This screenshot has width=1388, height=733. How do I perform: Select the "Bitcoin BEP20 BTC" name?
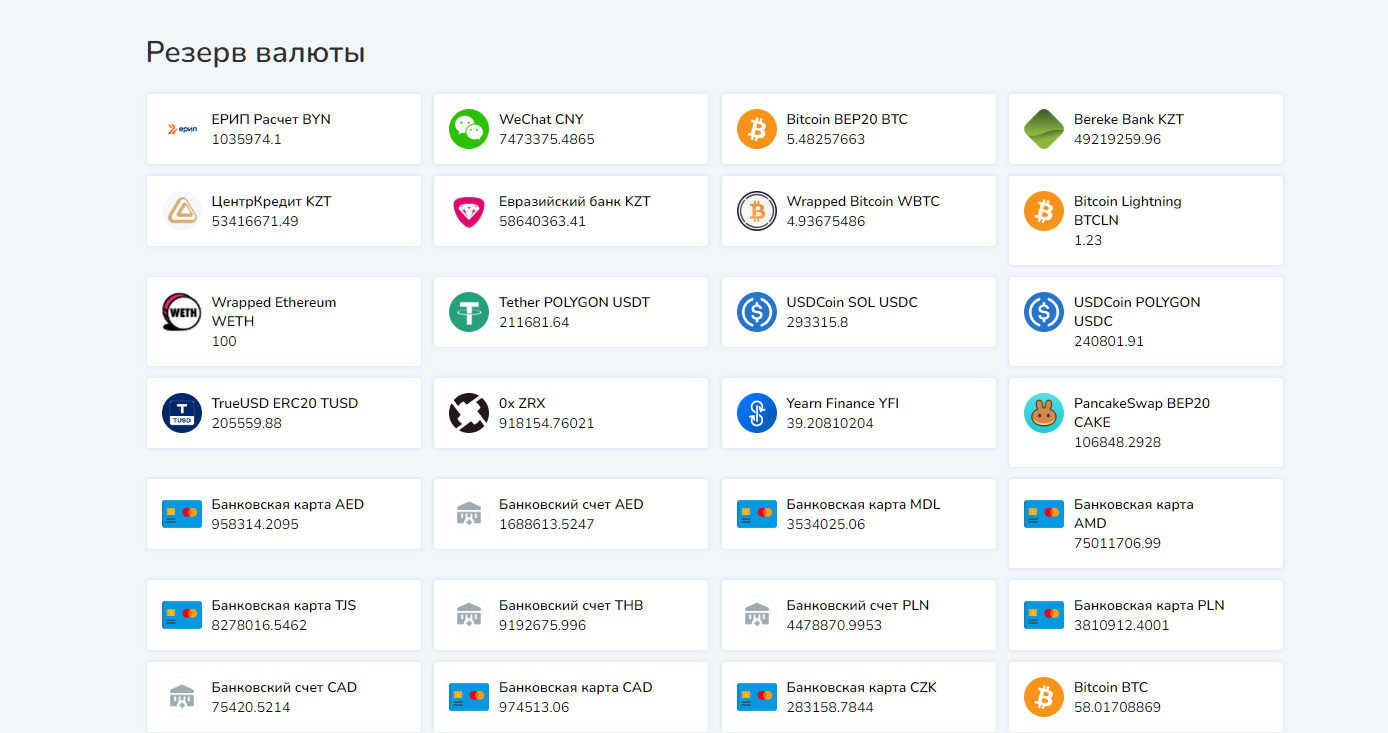pos(847,119)
